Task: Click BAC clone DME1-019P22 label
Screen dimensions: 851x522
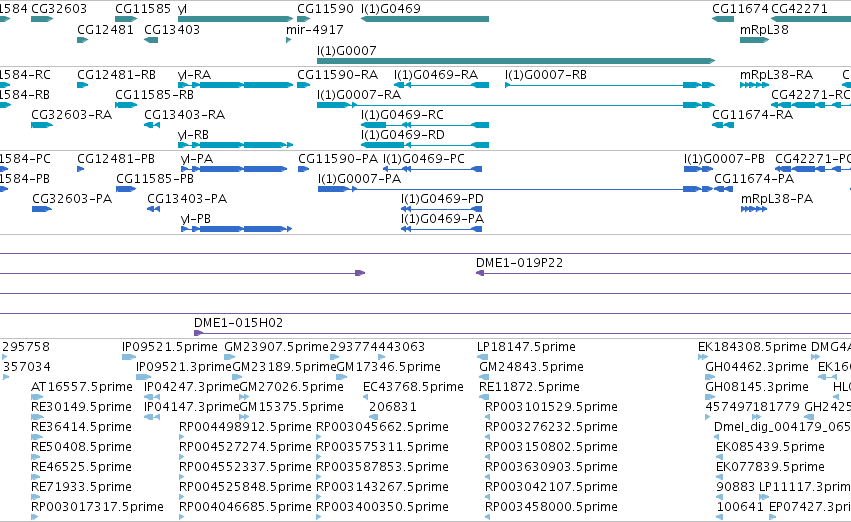Action: coord(519,263)
